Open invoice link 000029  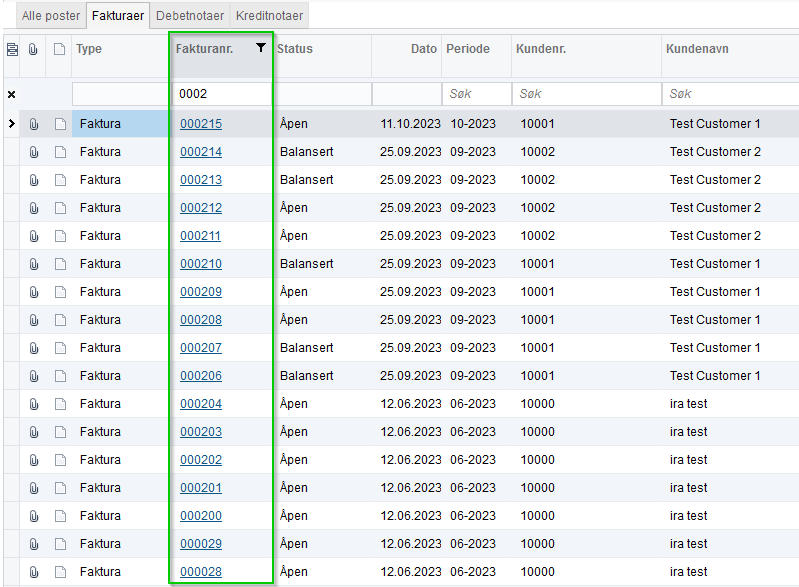pos(201,544)
